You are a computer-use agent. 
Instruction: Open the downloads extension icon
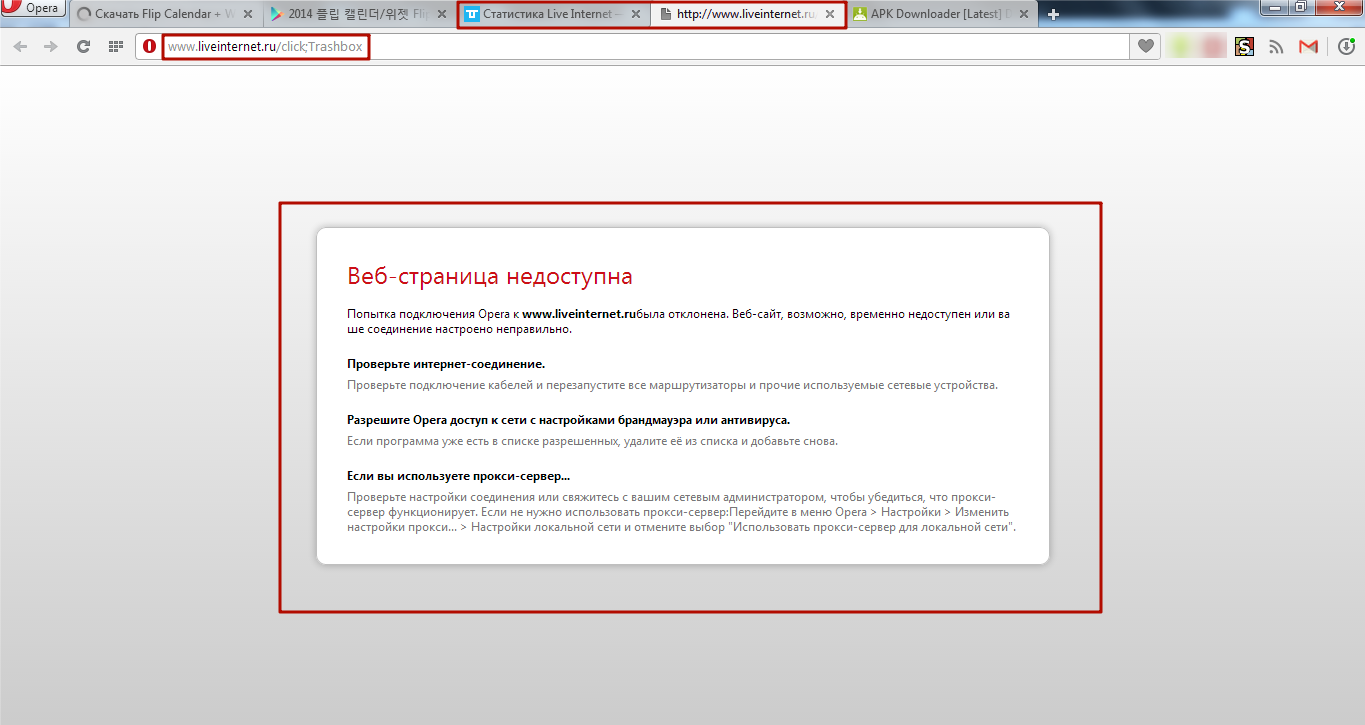(x=1346, y=46)
